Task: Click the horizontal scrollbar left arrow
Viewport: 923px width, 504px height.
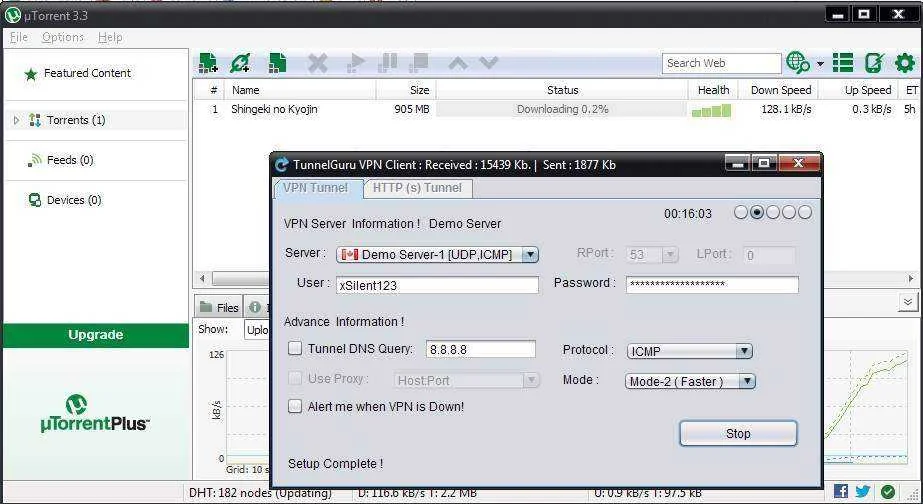Action: (202, 278)
